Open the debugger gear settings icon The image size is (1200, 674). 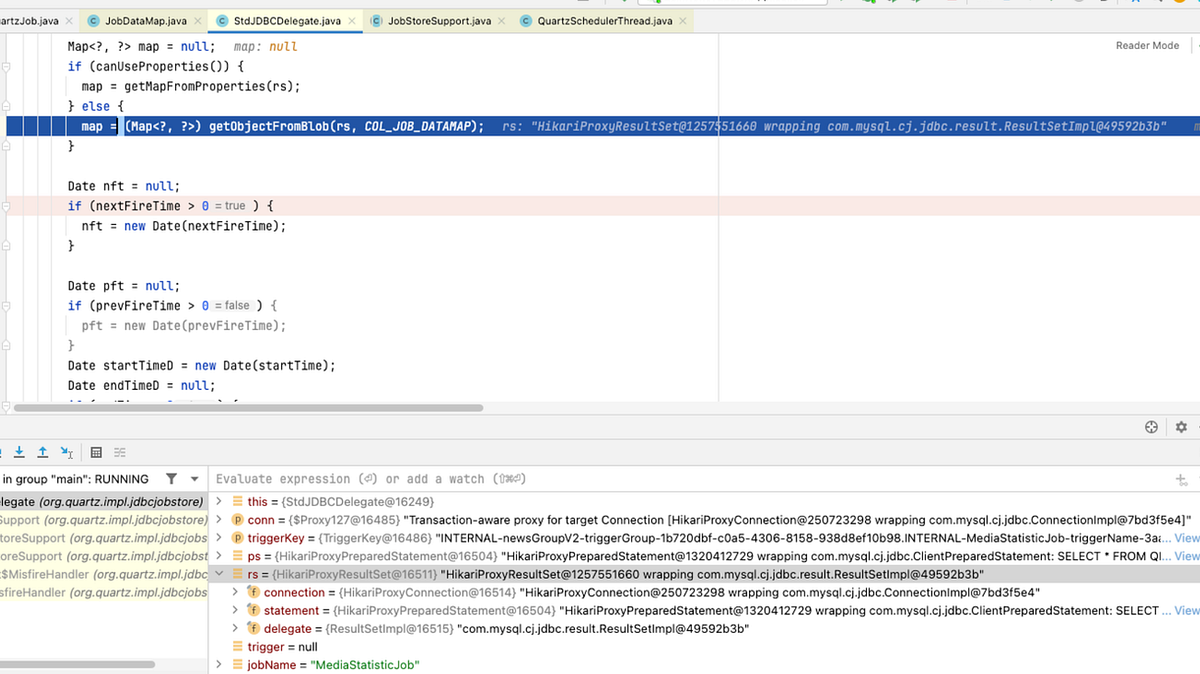point(1180,427)
